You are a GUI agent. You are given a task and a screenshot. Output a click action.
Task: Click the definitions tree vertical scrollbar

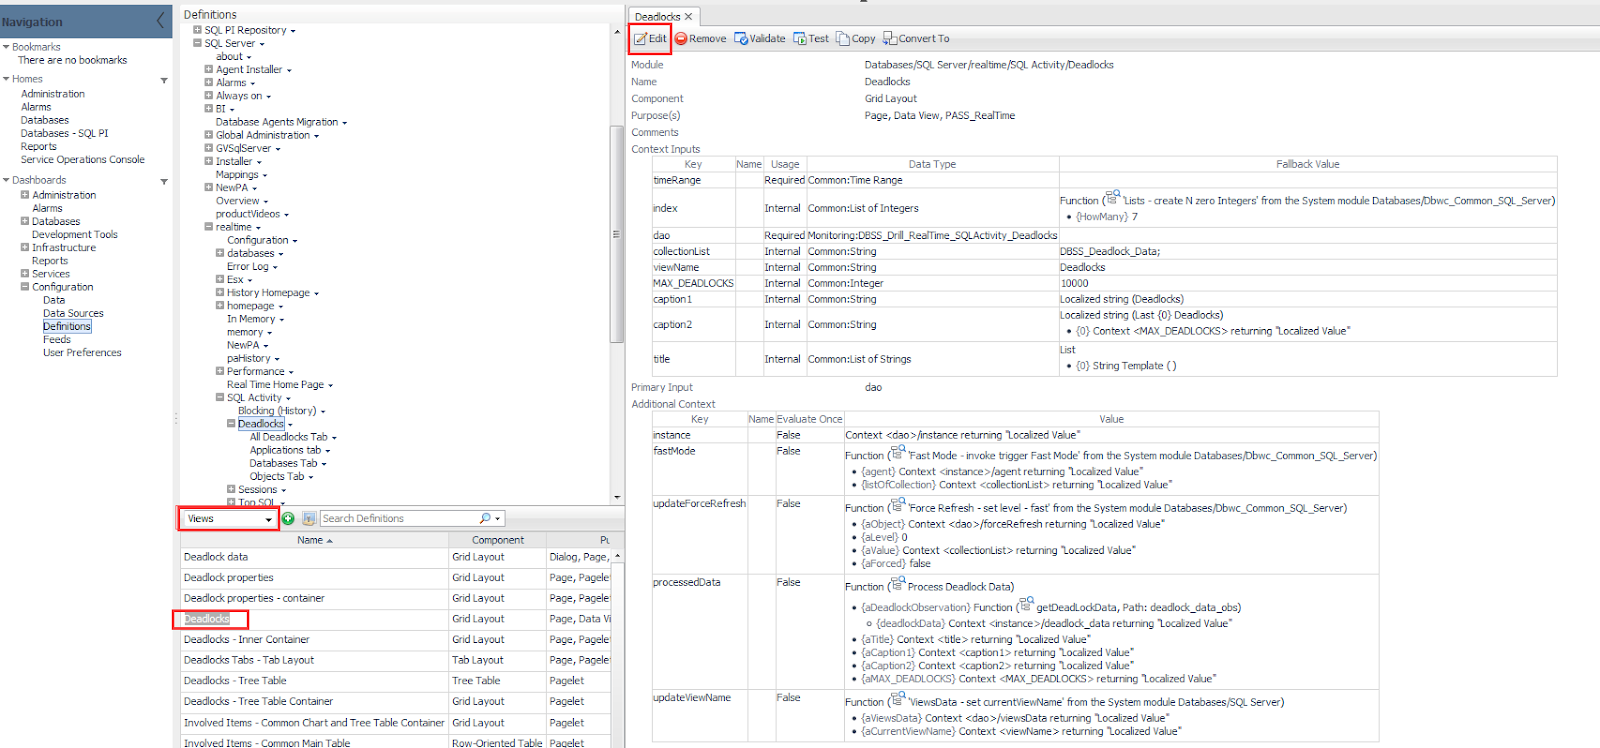[616, 235]
